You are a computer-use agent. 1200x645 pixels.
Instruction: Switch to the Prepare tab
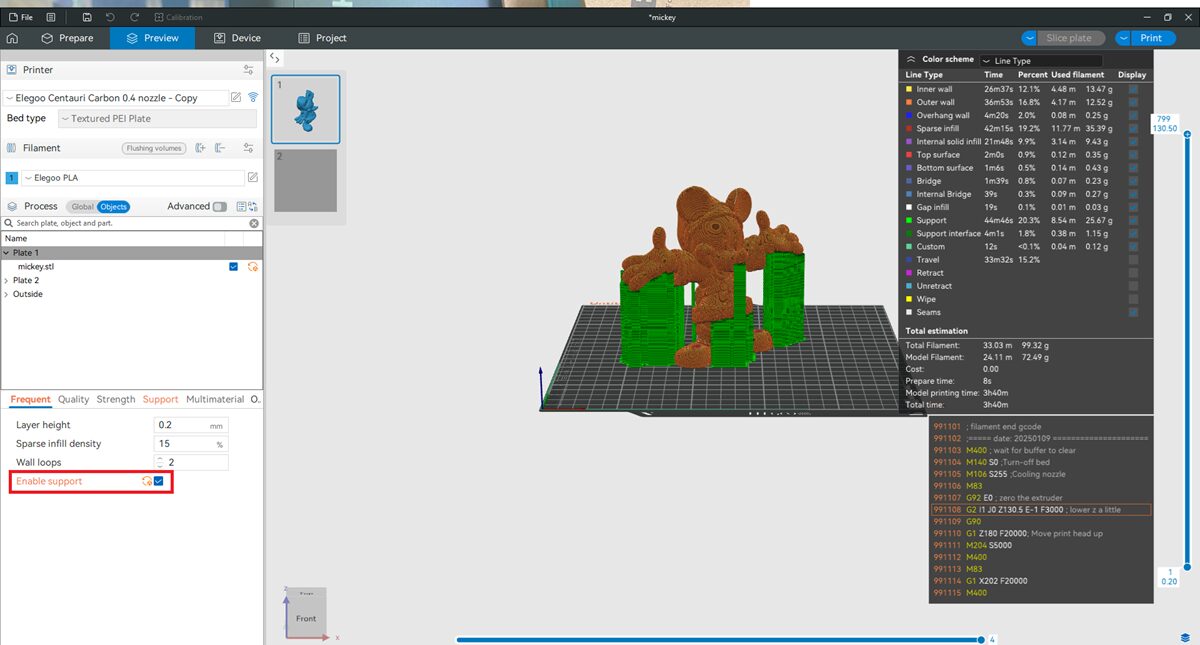(x=67, y=38)
